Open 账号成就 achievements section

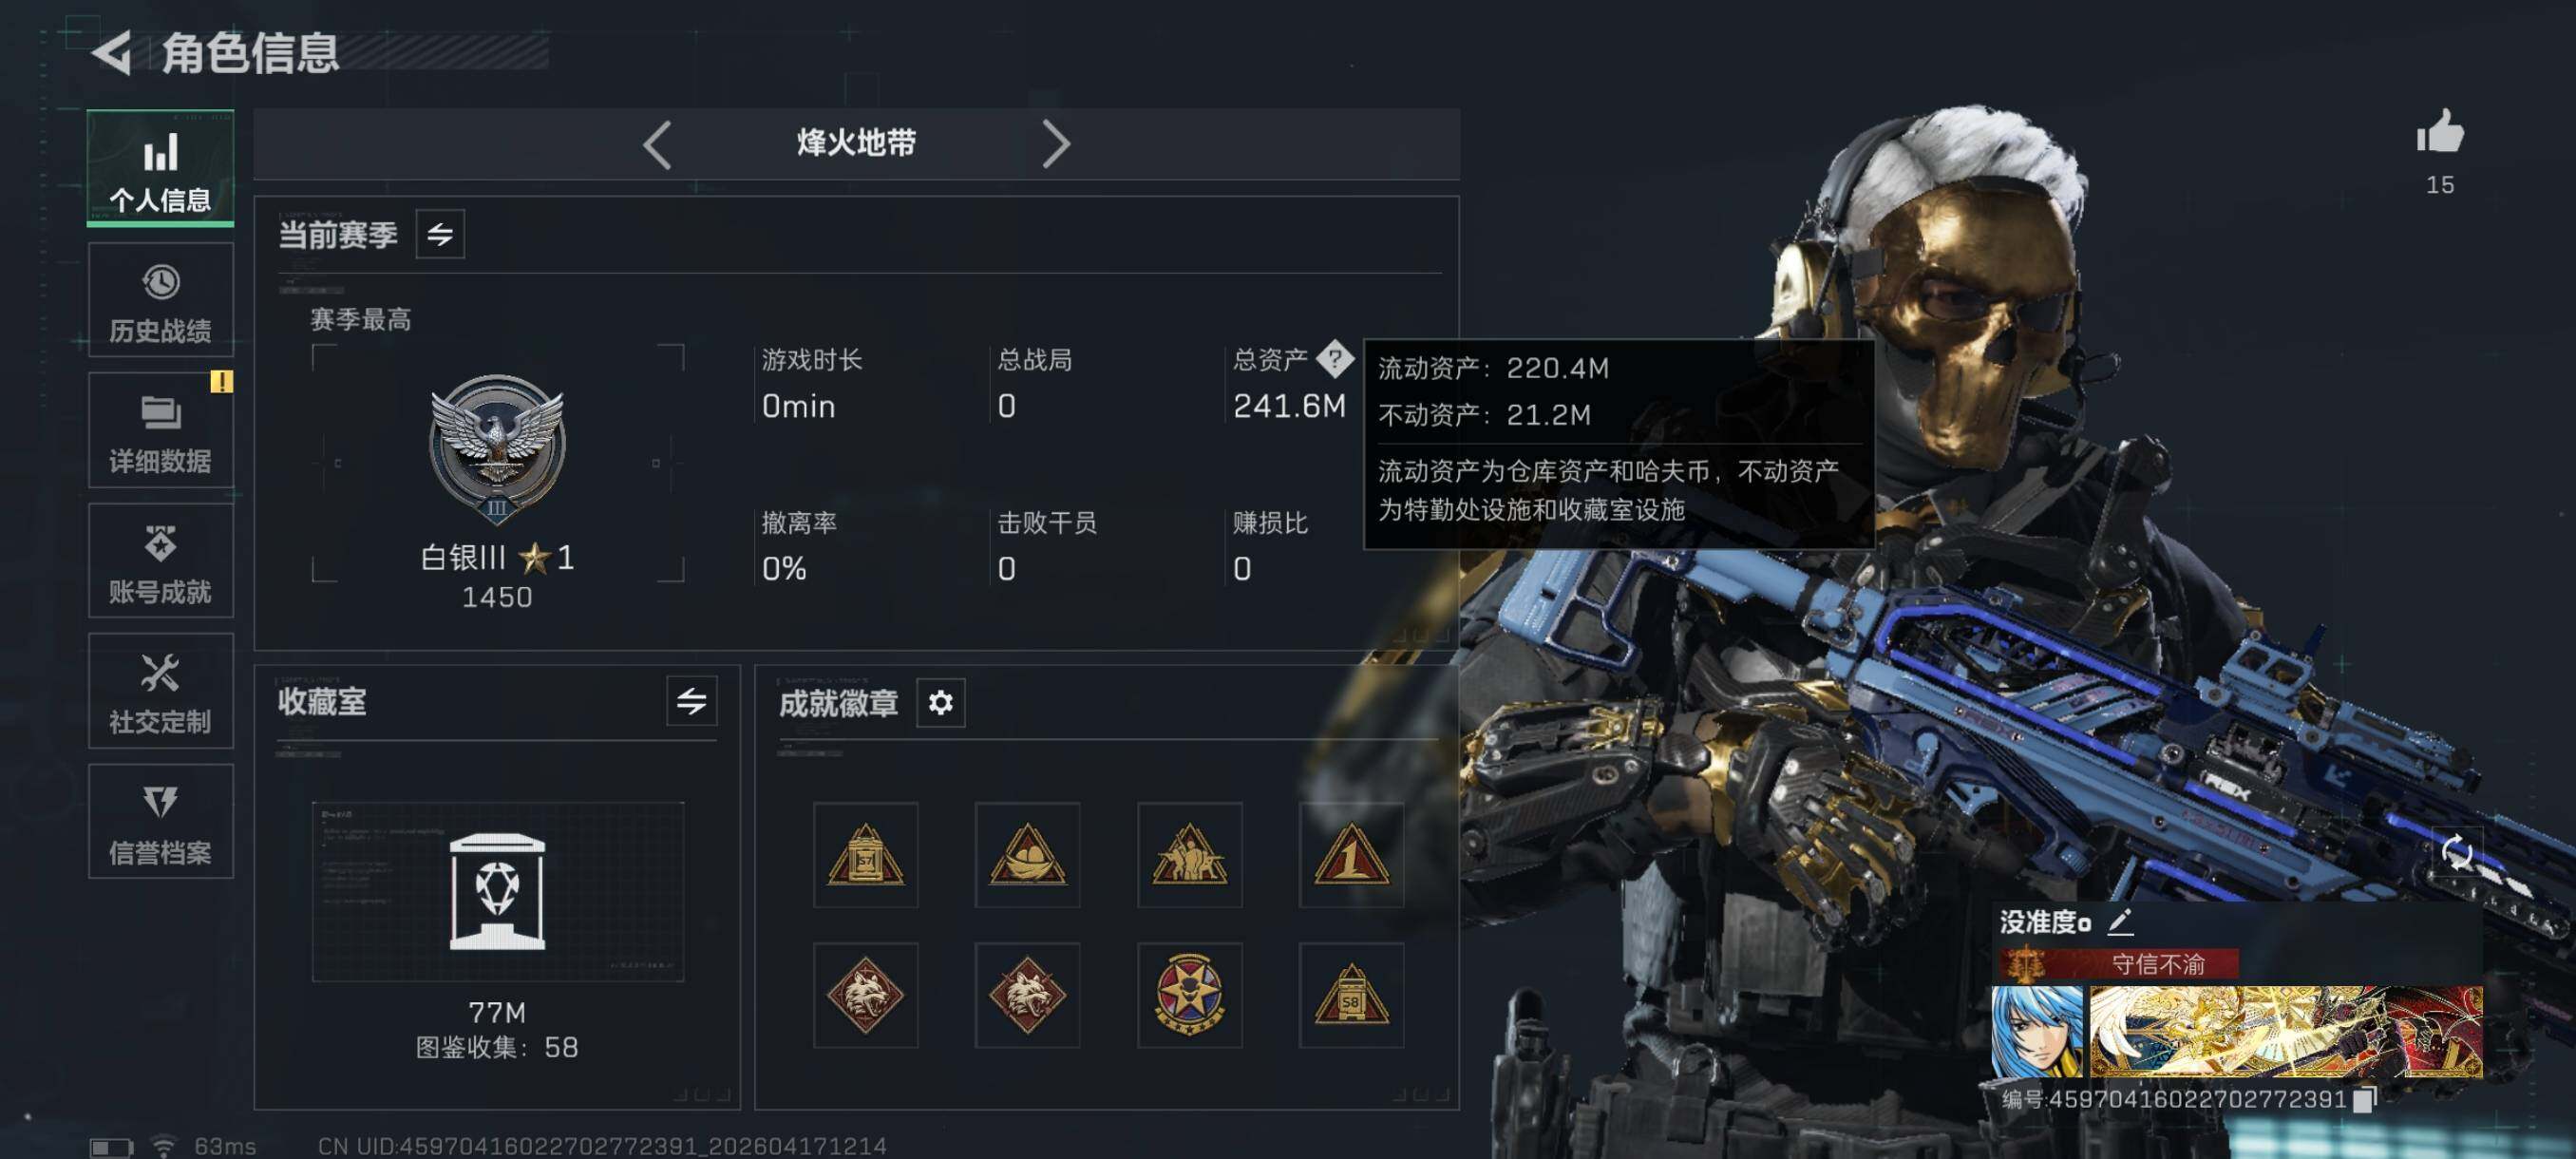(160, 561)
